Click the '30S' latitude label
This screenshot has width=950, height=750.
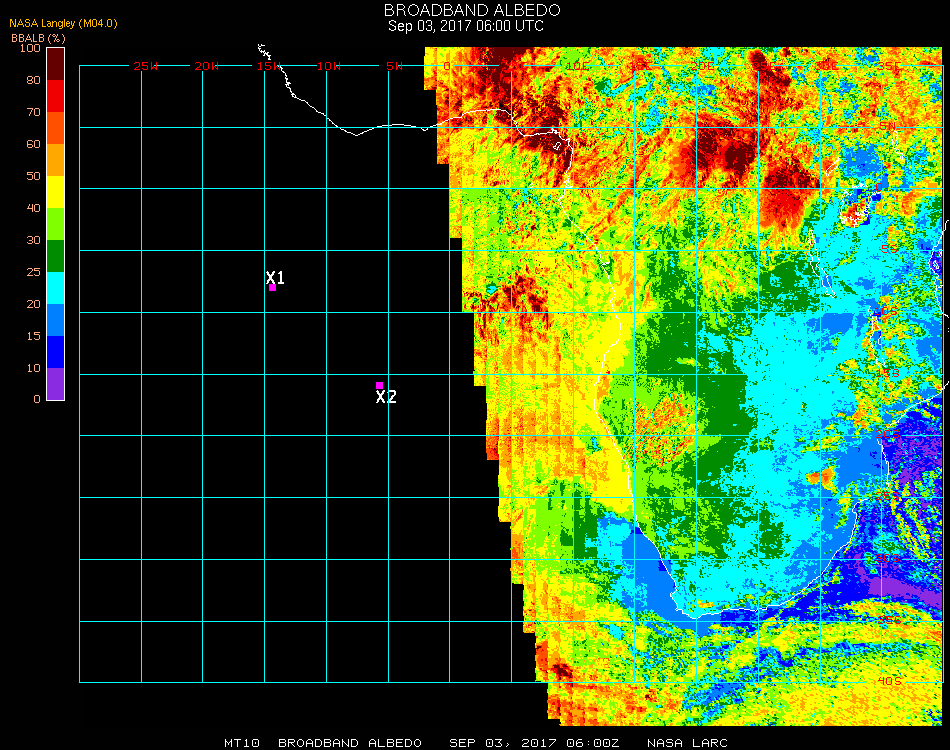click(888, 557)
